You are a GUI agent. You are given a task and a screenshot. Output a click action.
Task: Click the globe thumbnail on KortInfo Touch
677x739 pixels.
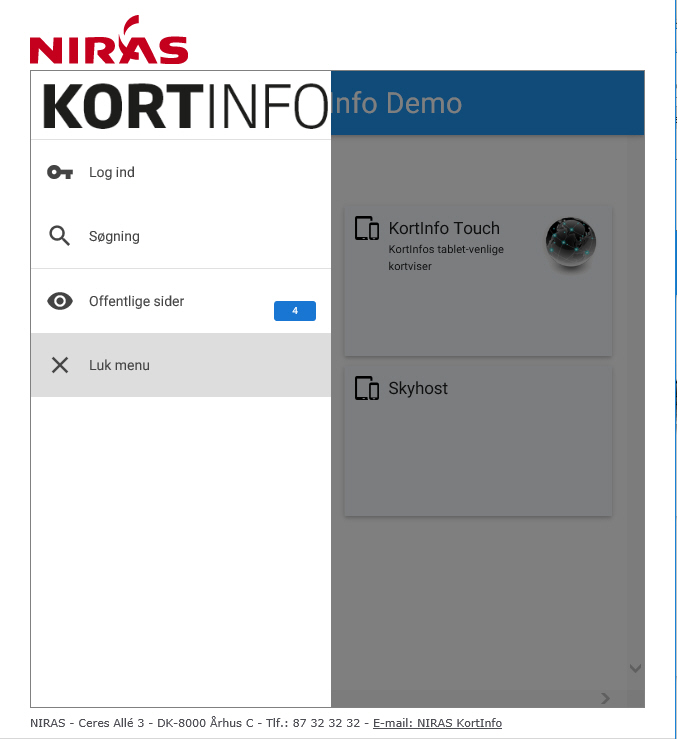[x=571, y=242]
